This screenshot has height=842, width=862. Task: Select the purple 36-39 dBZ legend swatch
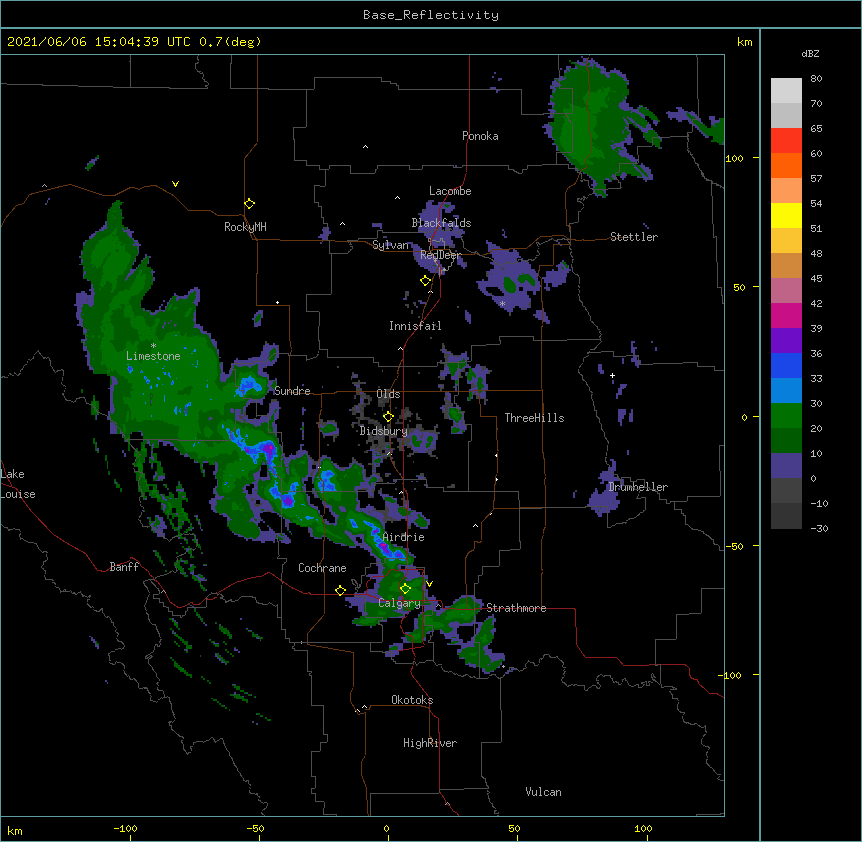point(786,341)
